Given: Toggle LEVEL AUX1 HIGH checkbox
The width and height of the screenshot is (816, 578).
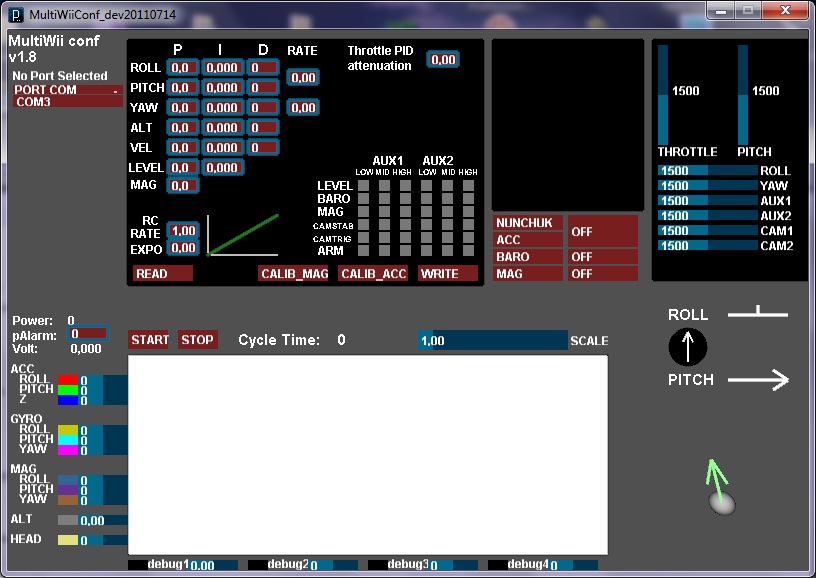Looking at the screenshot, I should 405,185.
